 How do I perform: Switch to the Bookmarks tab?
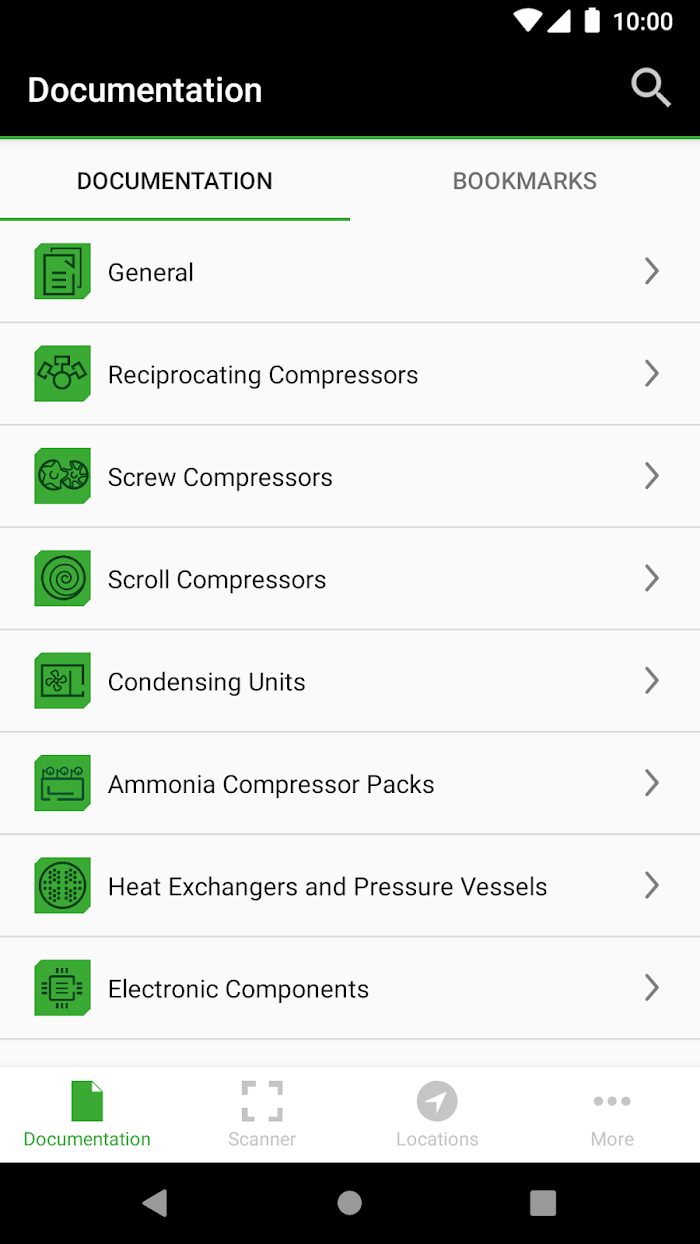coord(525,181)
